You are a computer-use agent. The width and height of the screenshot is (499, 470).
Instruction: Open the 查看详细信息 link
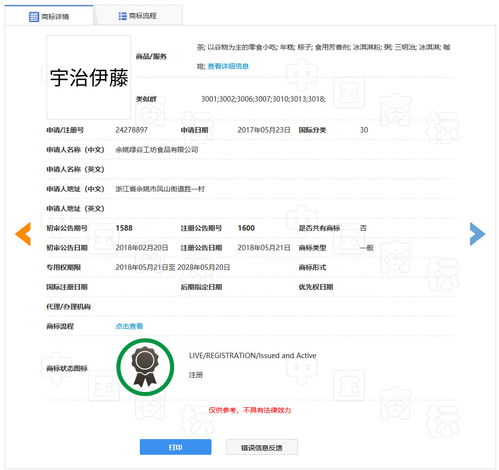pyautogui.click(x=228, y=66)
